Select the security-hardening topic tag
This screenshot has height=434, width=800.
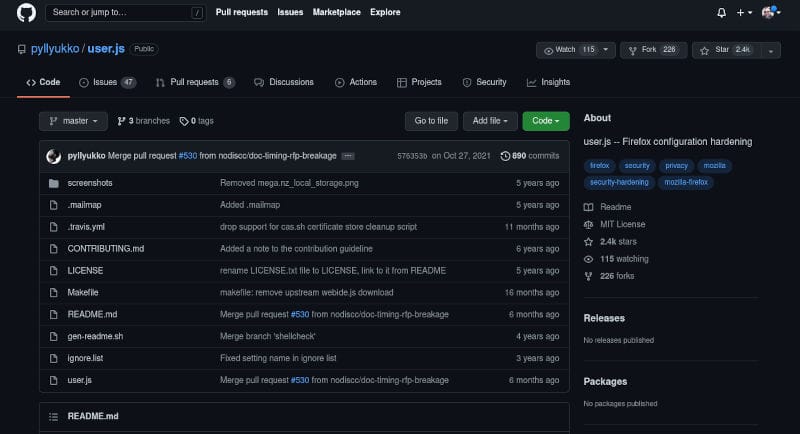619,183
